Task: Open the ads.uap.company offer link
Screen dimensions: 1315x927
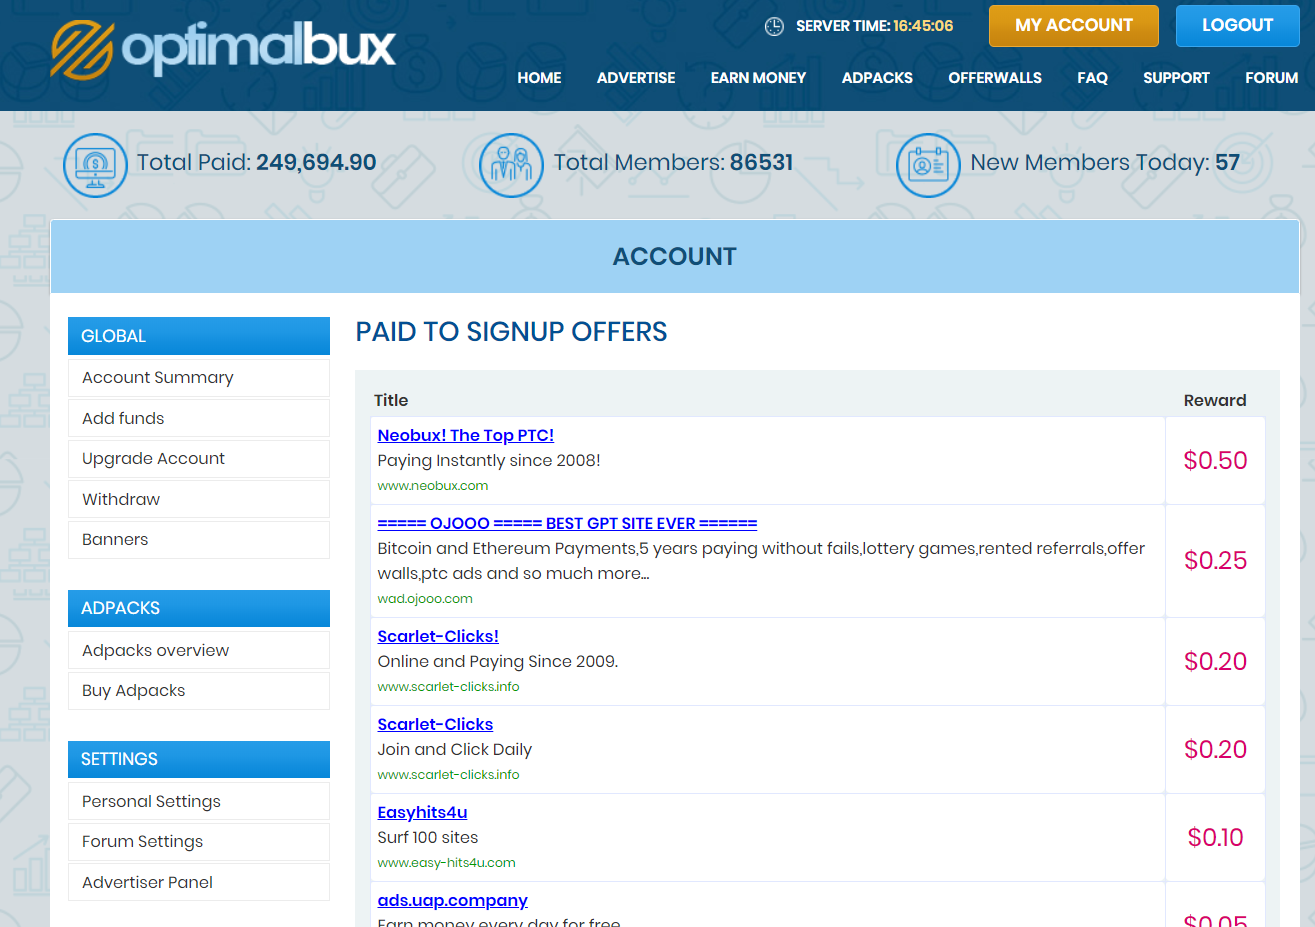Action: pyautogui.click(x=452, y=900)
